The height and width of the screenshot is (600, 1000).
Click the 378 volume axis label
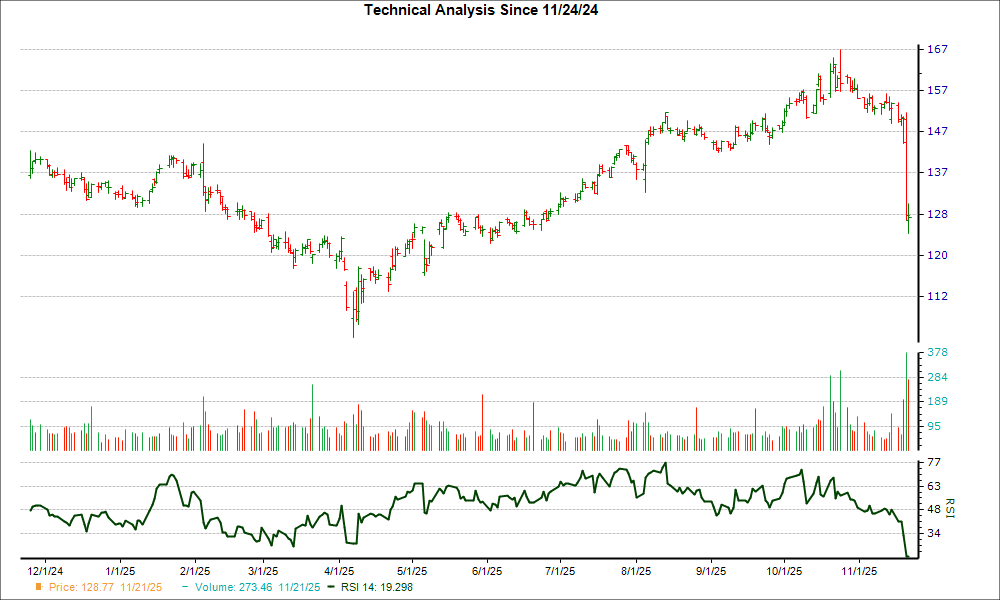pyautogui.click(x=937, y=353)
